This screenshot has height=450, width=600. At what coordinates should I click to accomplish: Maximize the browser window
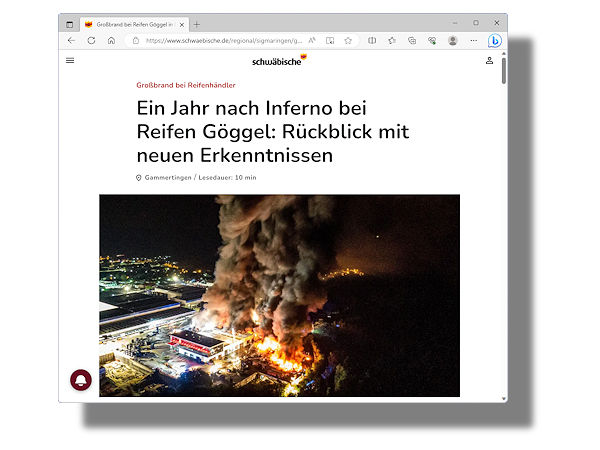coord(476,23)
